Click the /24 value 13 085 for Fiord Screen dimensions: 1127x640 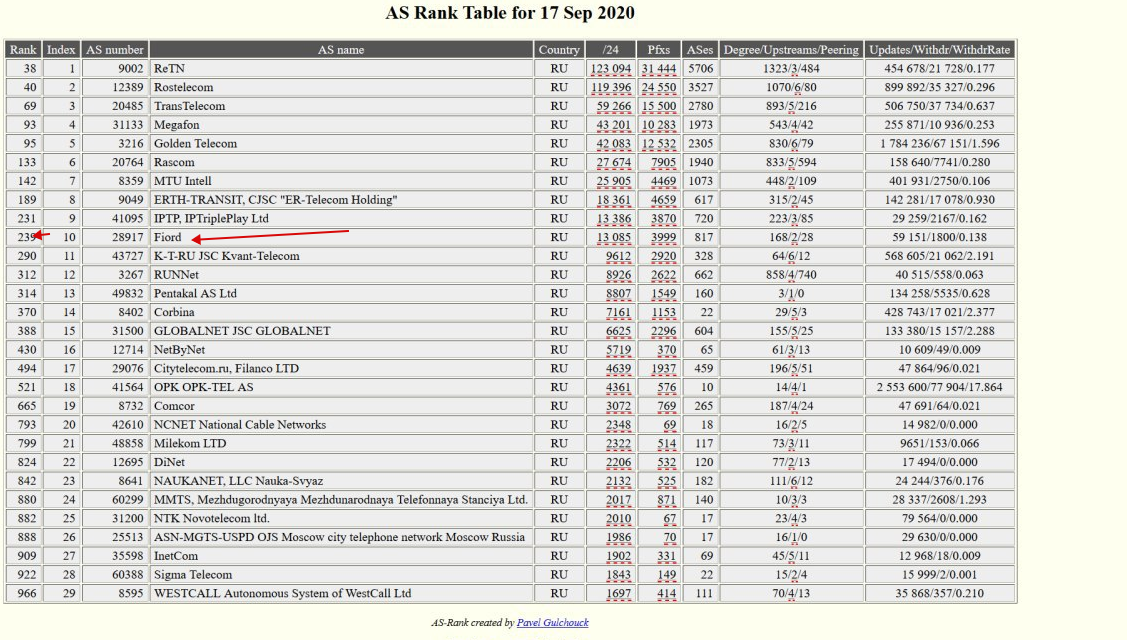point(614,237)
